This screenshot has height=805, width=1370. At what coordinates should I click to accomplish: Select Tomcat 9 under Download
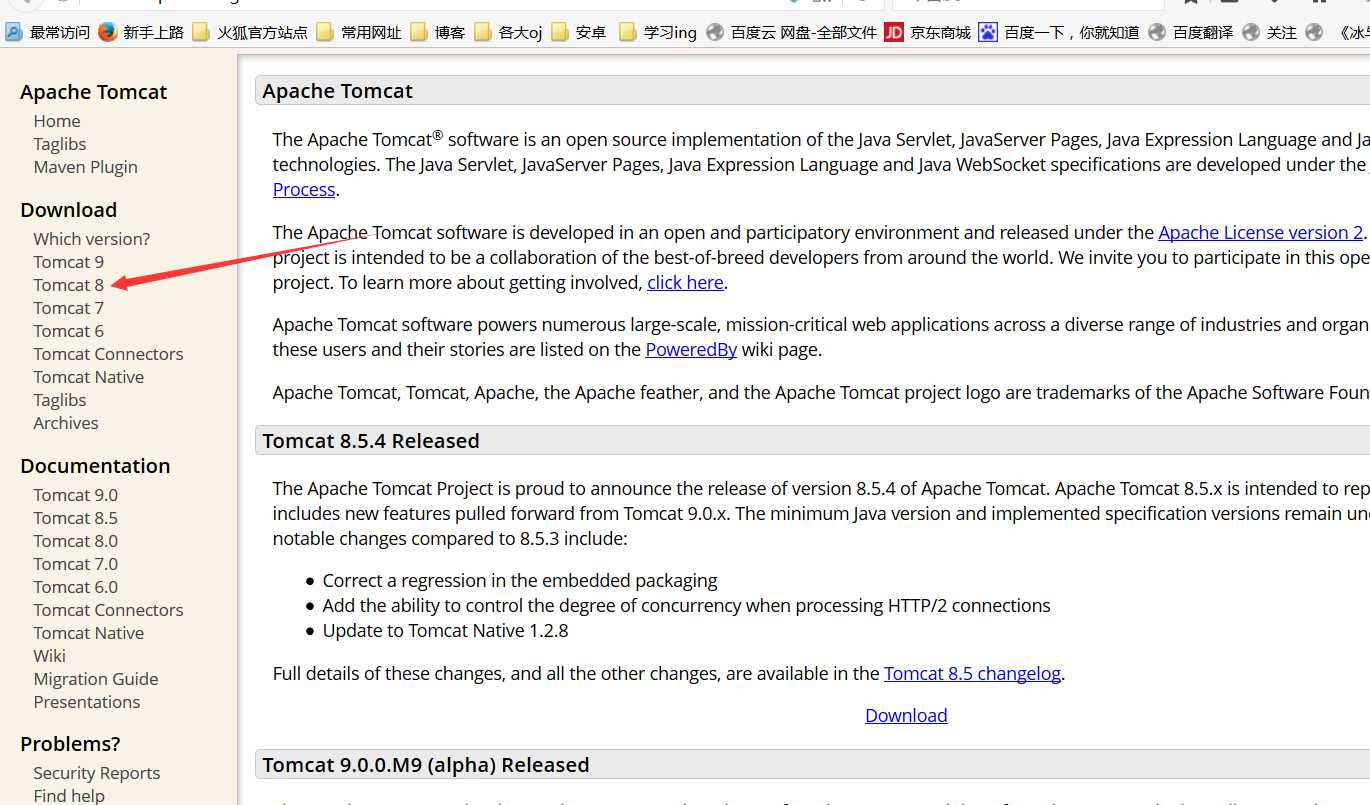pos(69,262)
